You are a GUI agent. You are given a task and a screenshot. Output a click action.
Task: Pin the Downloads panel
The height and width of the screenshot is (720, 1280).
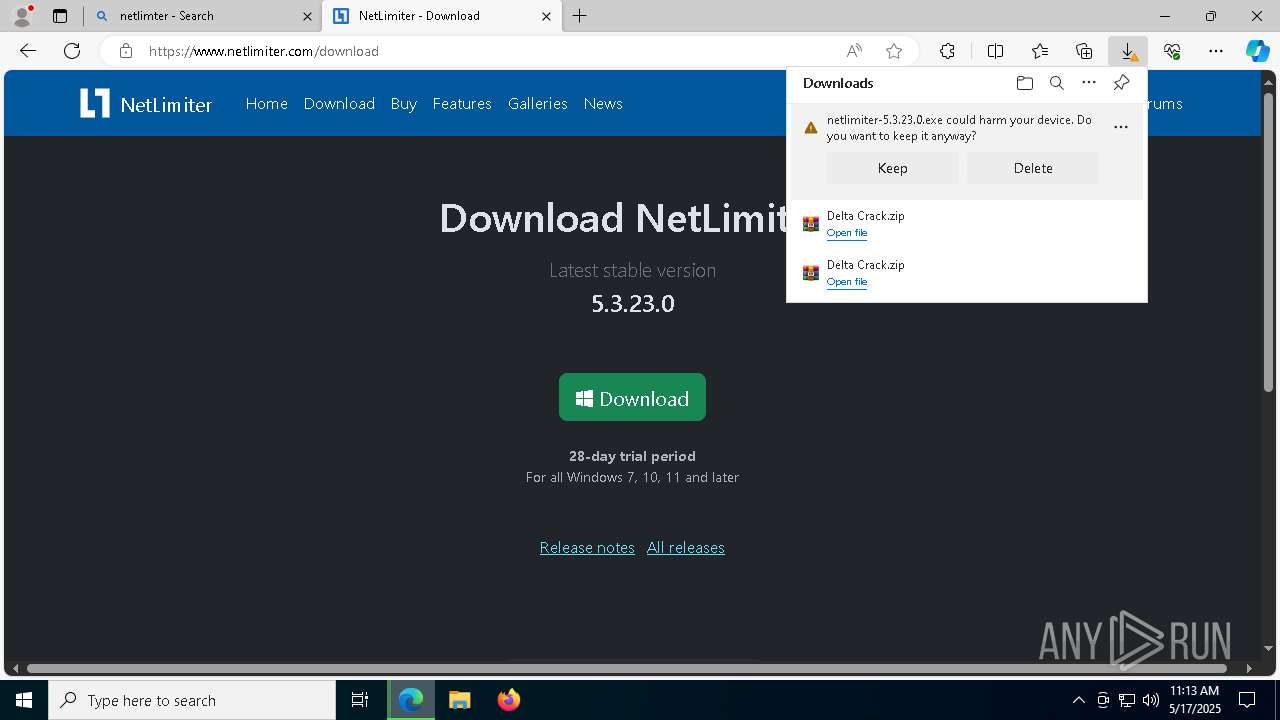(1121, 83)
